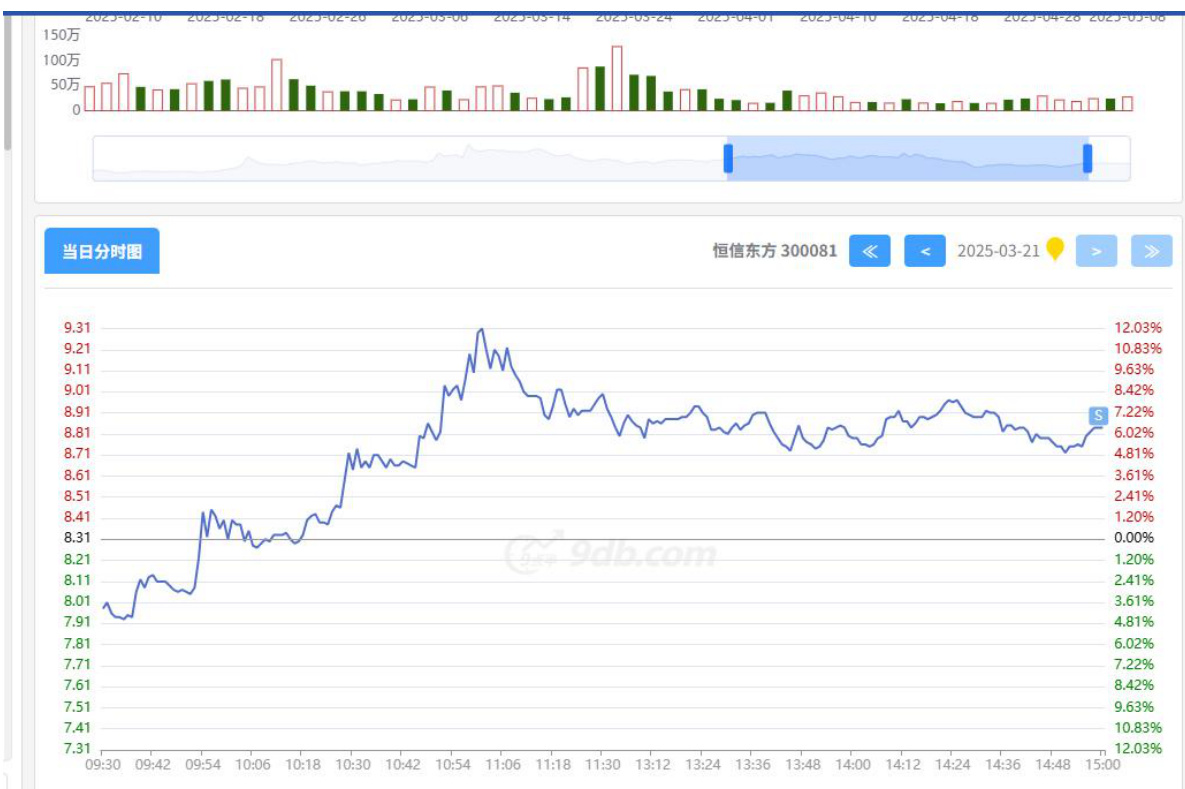1185x789 pixels.
Task: Click the double-left arrow jump button
Action: pos(869,251)
